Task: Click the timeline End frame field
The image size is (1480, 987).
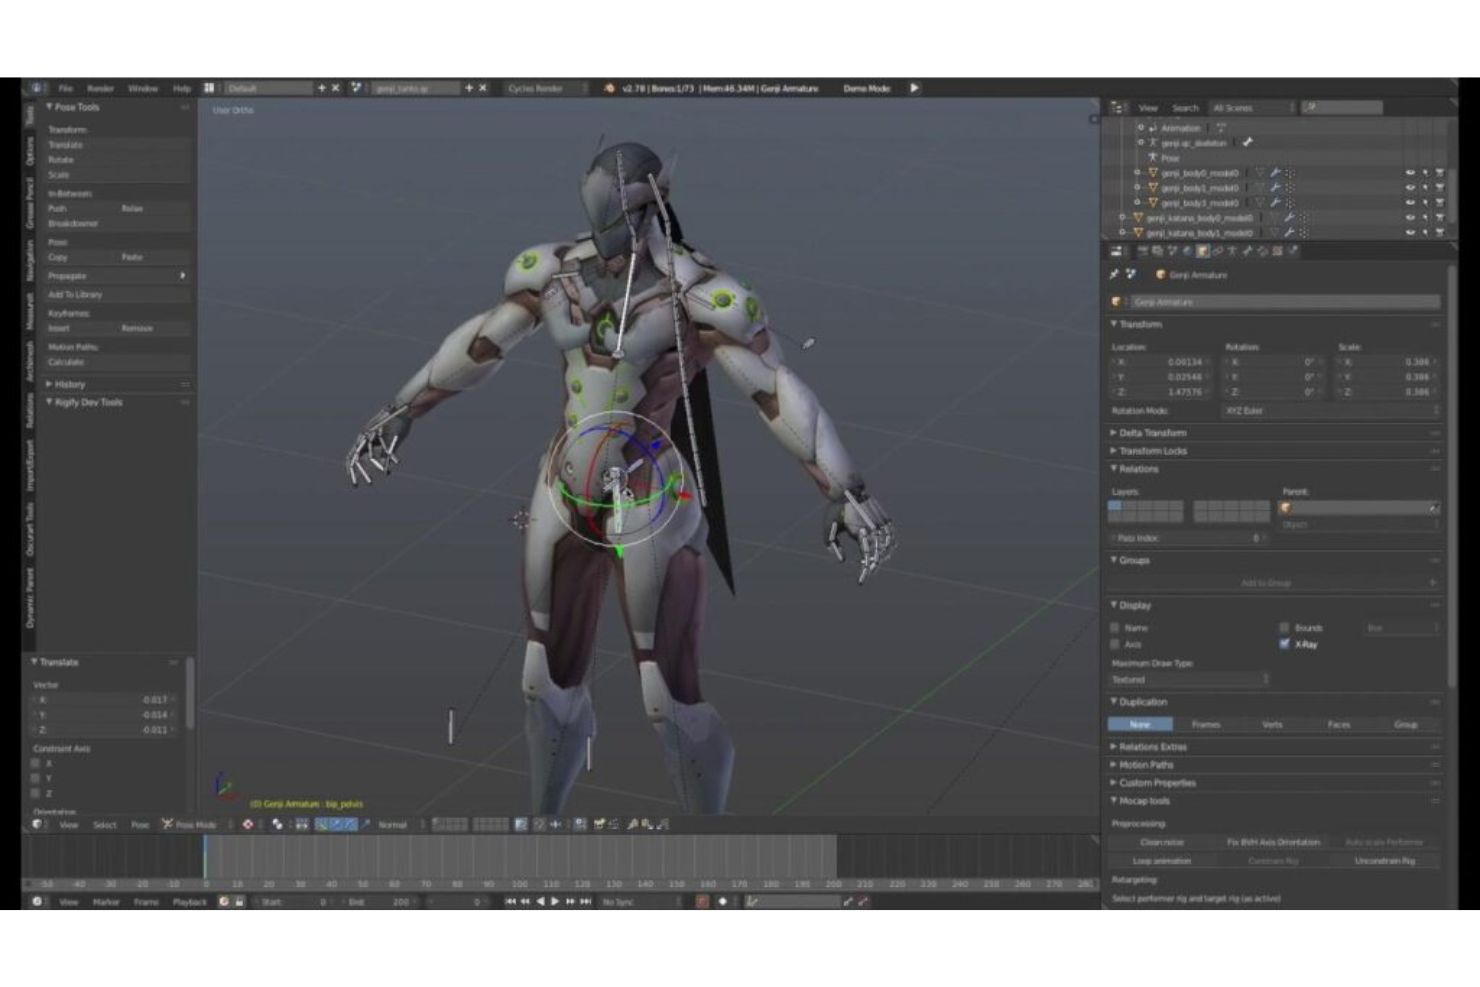Action: click(x=381, y=901)
